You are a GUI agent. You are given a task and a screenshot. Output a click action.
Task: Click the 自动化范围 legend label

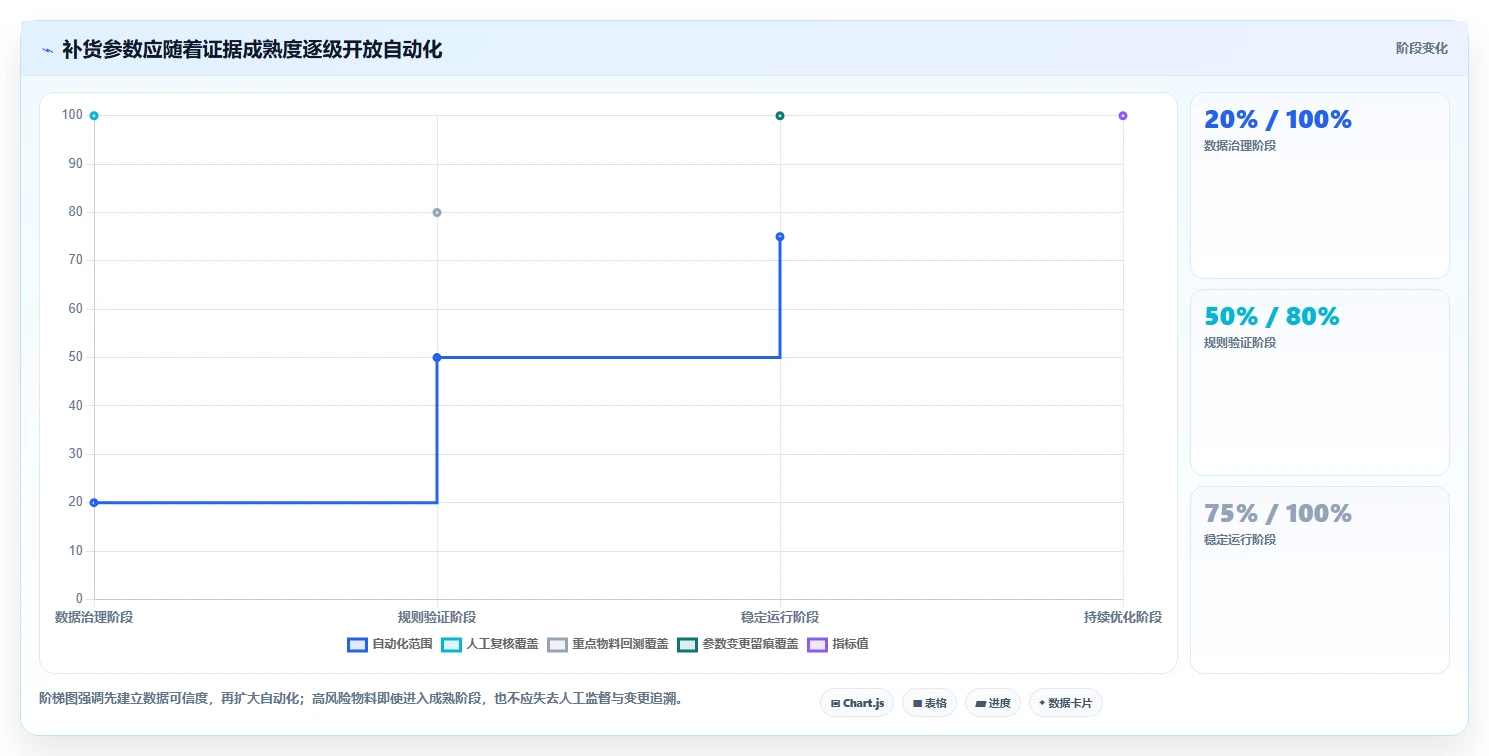point(402,644)
